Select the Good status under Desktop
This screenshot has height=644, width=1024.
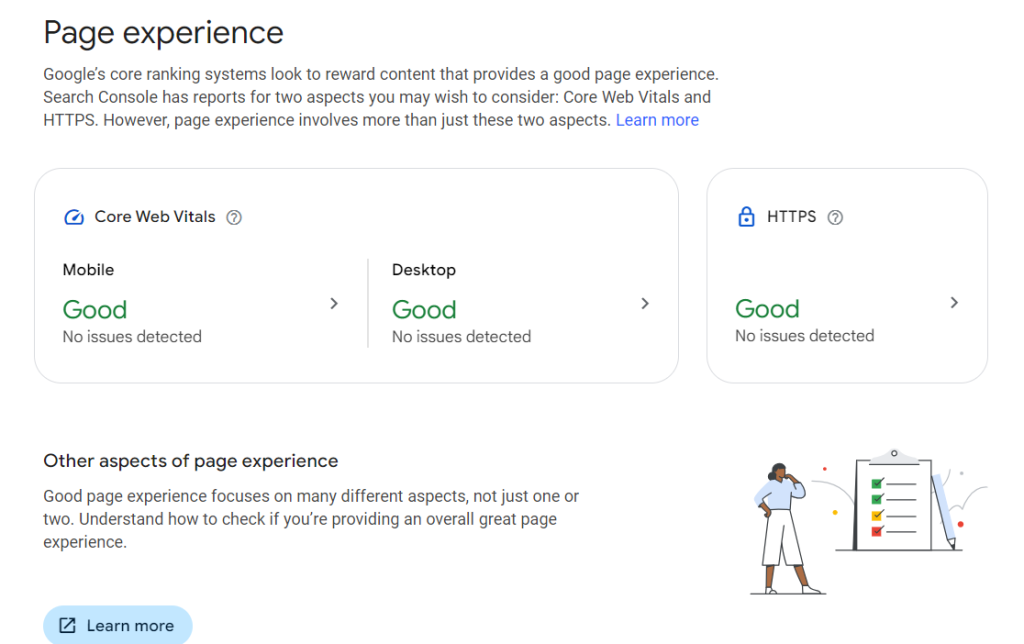pyautogui.click(x=424, y=310)
